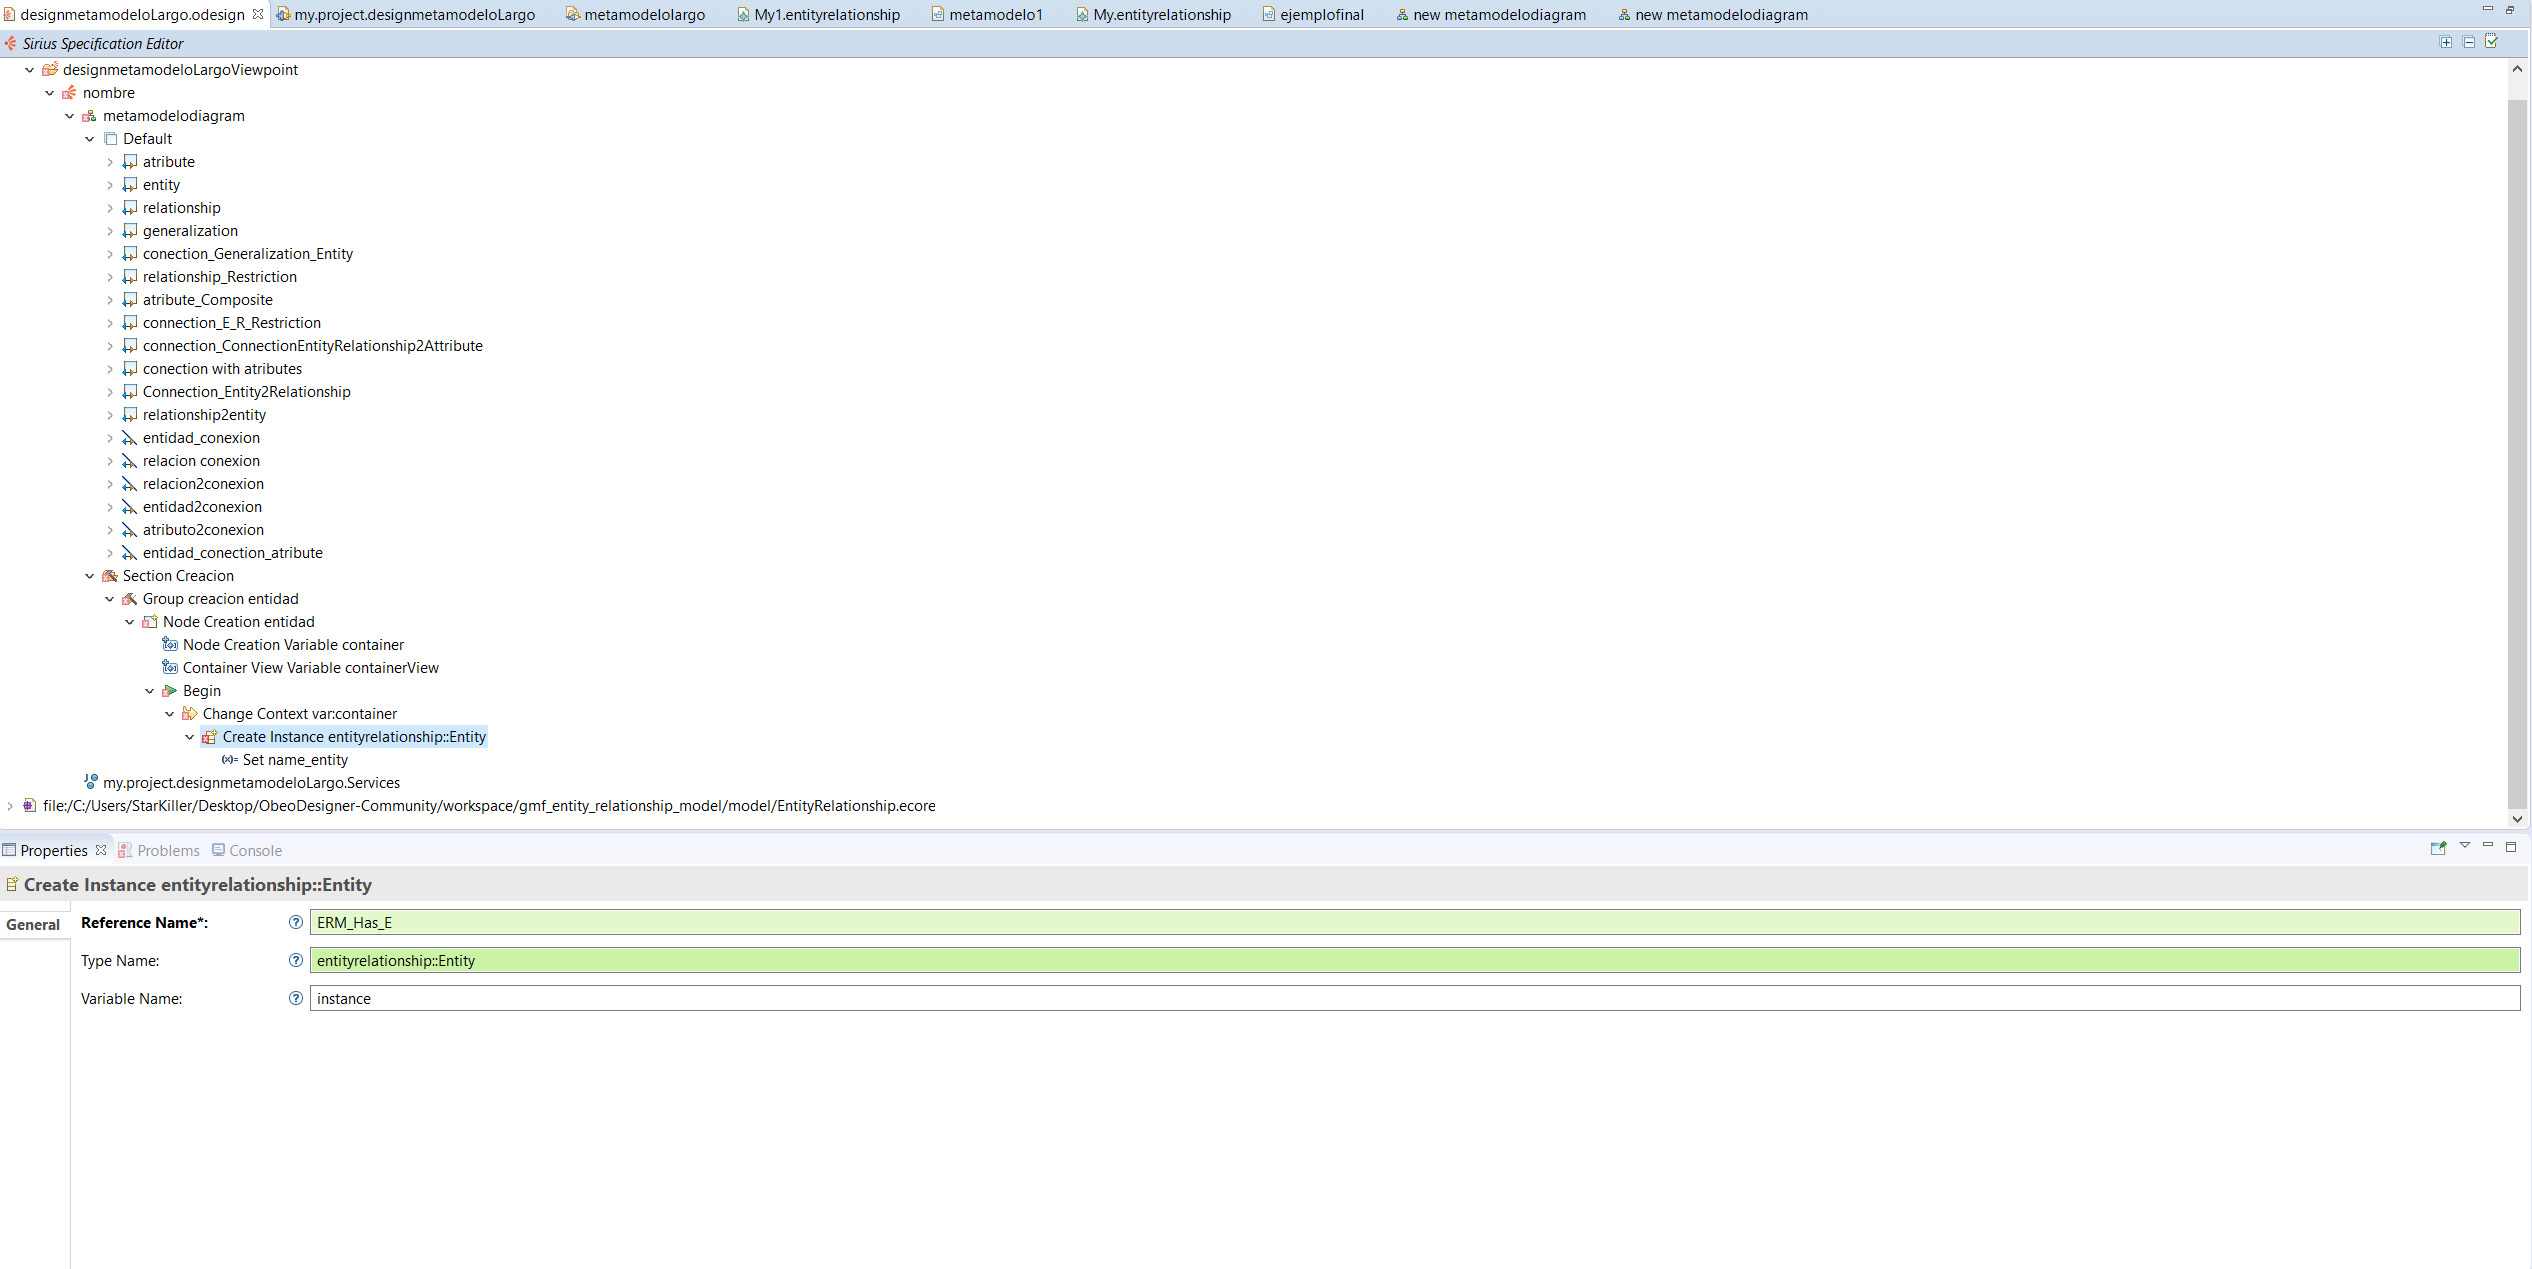The height and width of the screenshot is (1269, 2532).
Task: Click the Variable Name input field
Action: 1414,998
